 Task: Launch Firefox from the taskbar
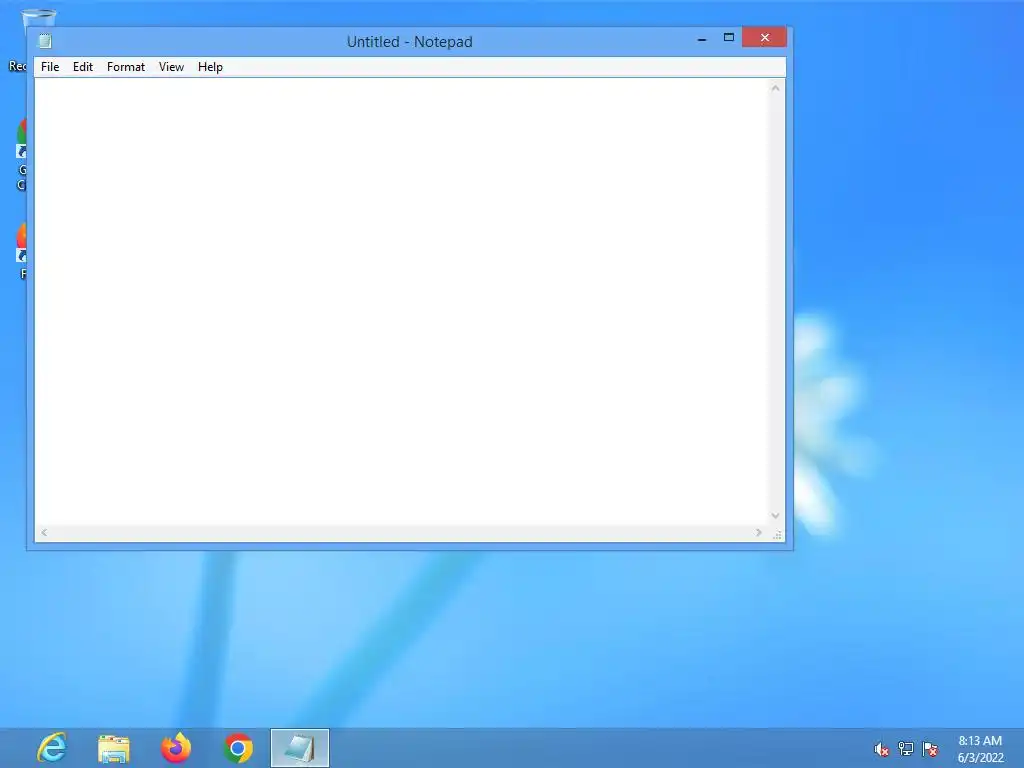point(176,748)
